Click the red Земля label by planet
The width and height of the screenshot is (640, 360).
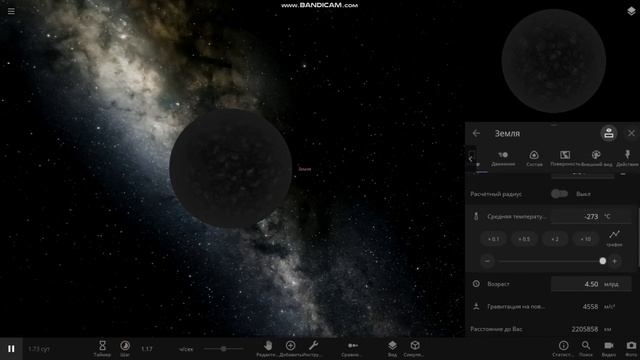click(x=304, y=169)
